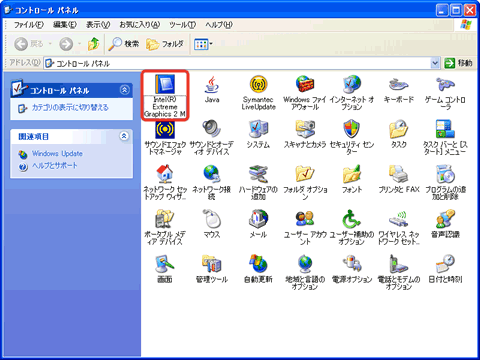Open the ファイル(F) menu
The width and height of the screenshot is (480, 360).
[29, 25]
